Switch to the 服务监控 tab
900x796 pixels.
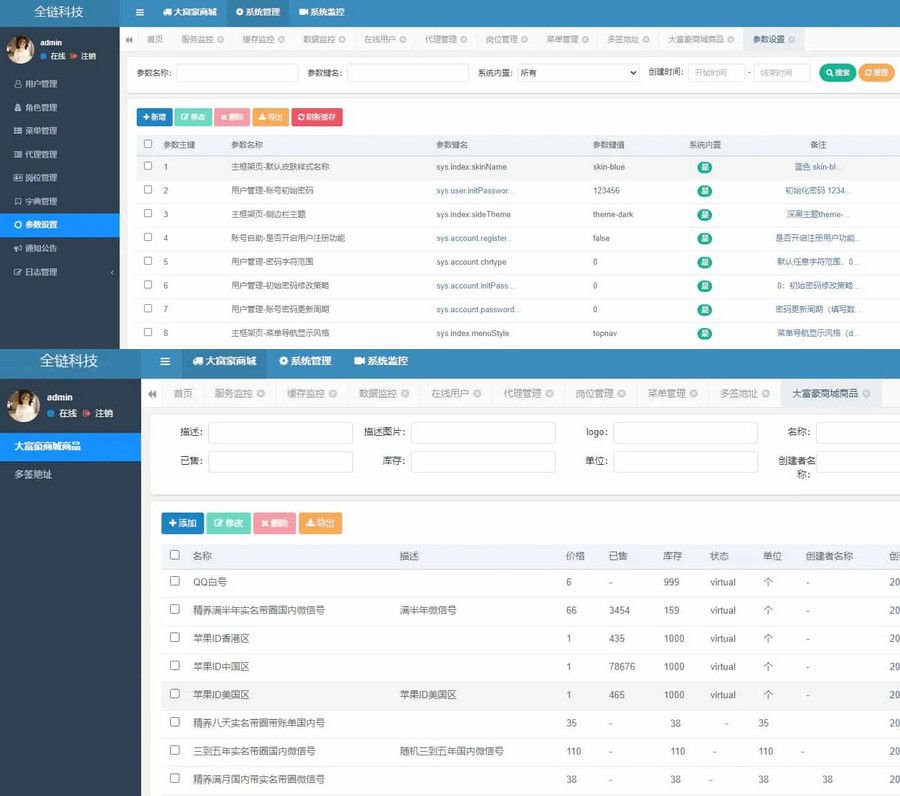tap(195, 42)
